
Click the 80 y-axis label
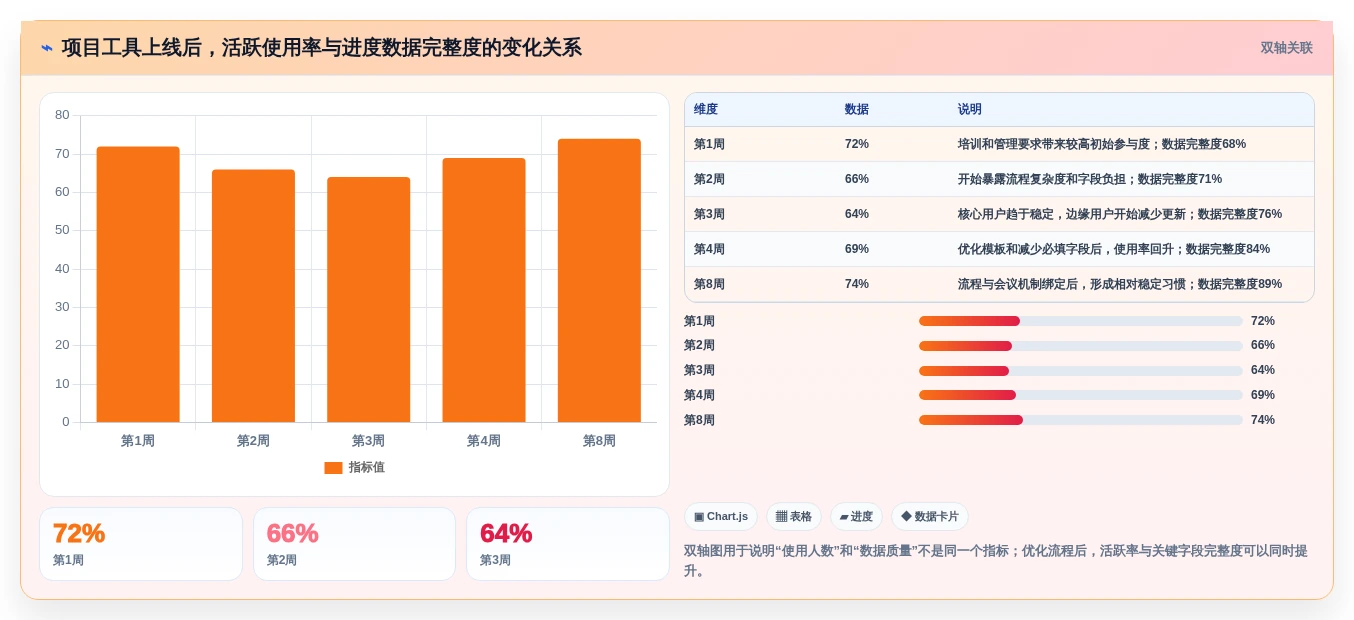click(x=62, y=115)
